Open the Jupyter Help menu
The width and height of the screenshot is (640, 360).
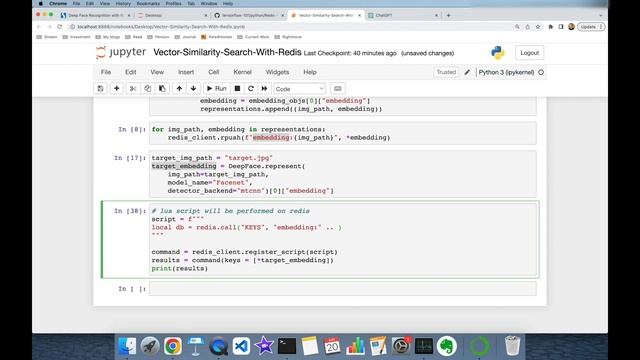310,72
